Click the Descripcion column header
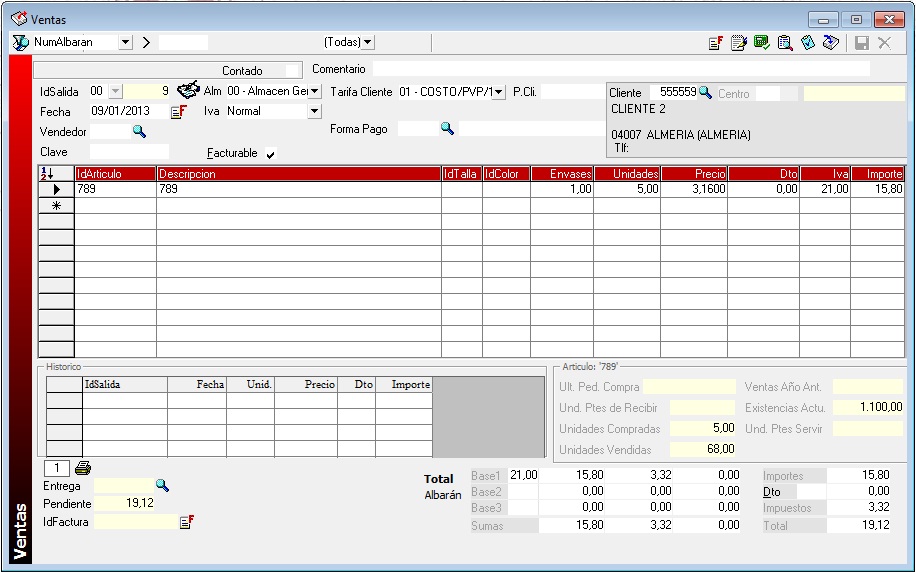916x572 pixels. tap(299, 174)
